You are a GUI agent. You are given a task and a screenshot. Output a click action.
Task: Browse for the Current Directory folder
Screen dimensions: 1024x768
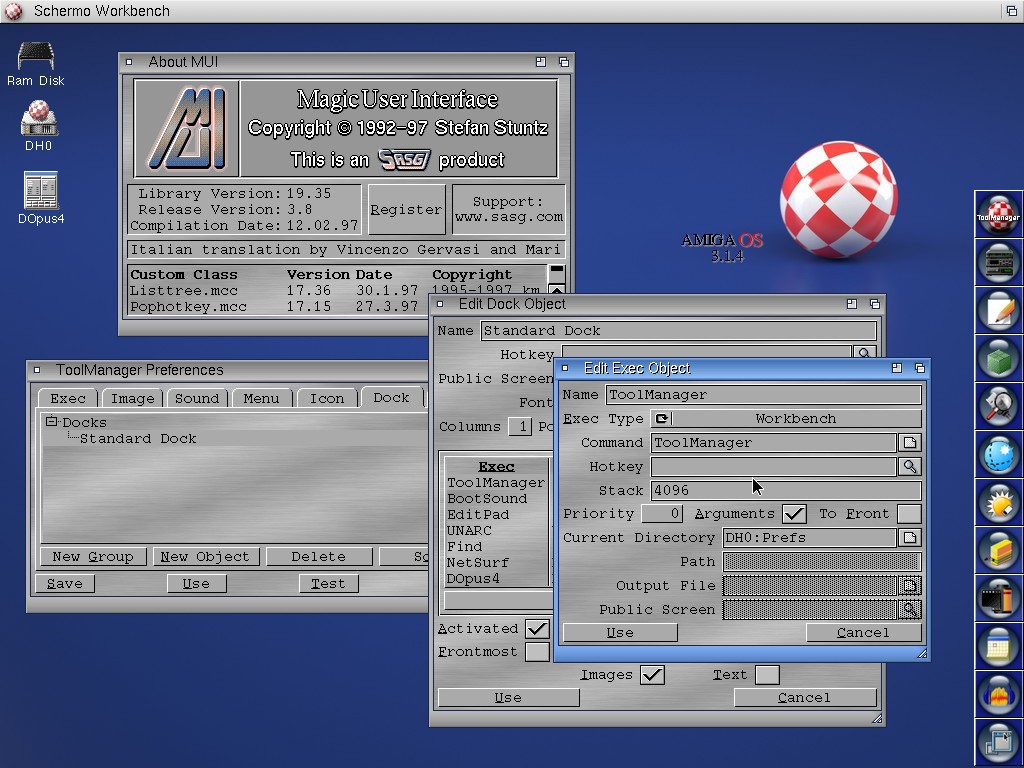(909, 537)
